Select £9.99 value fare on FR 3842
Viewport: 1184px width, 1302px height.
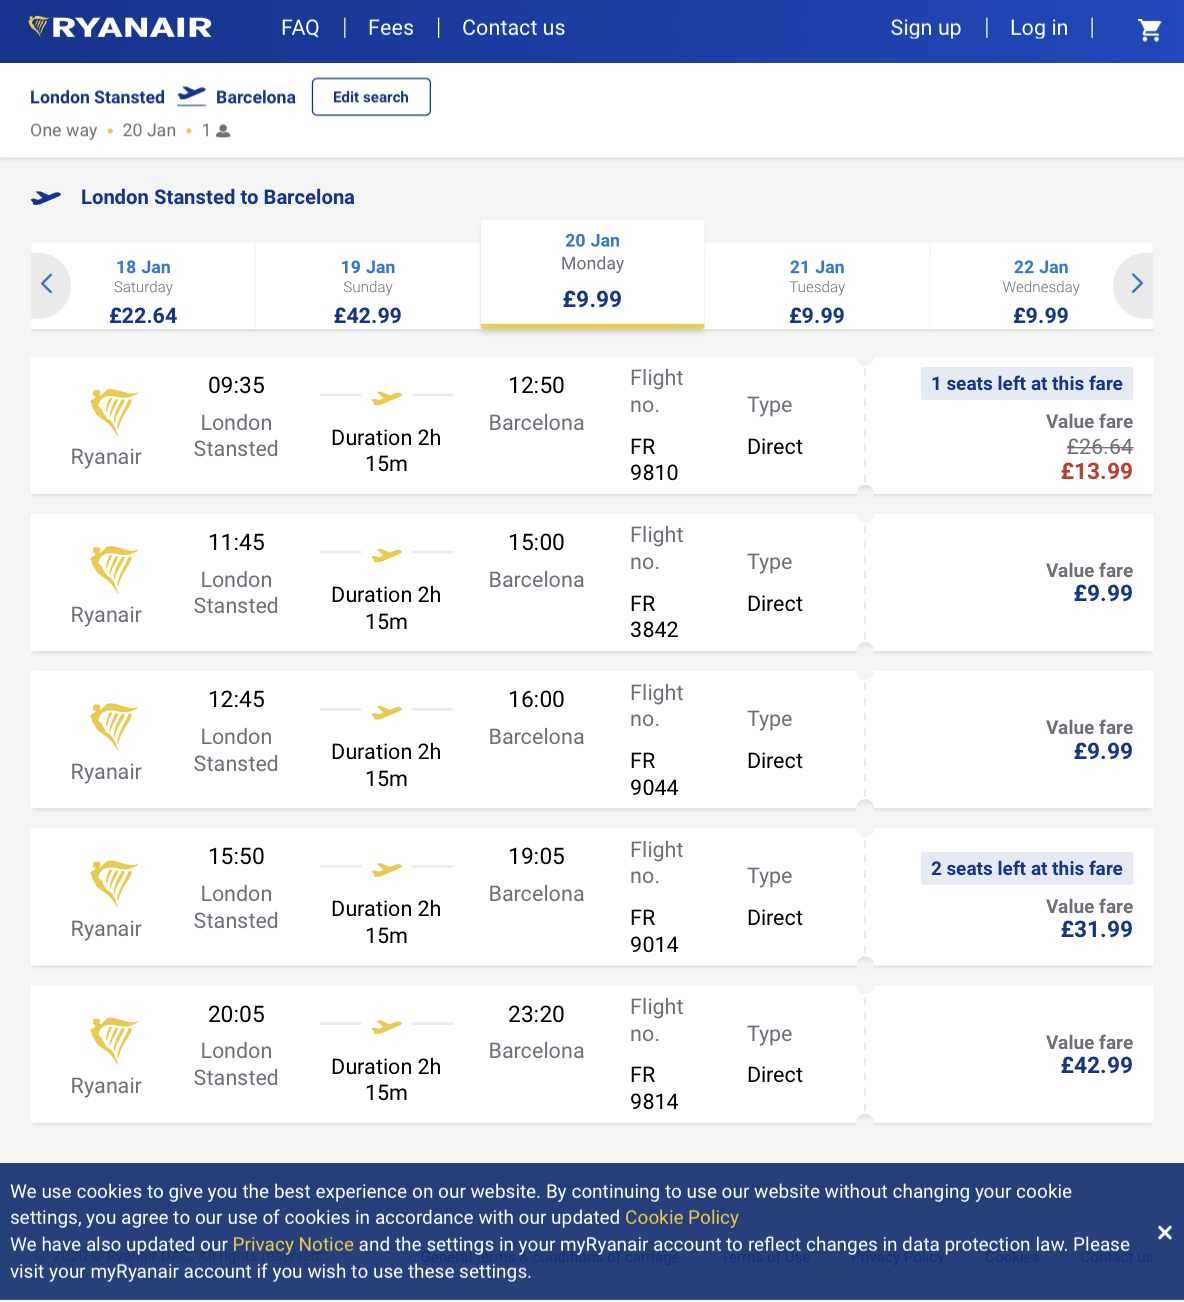tap(1103, 593)
